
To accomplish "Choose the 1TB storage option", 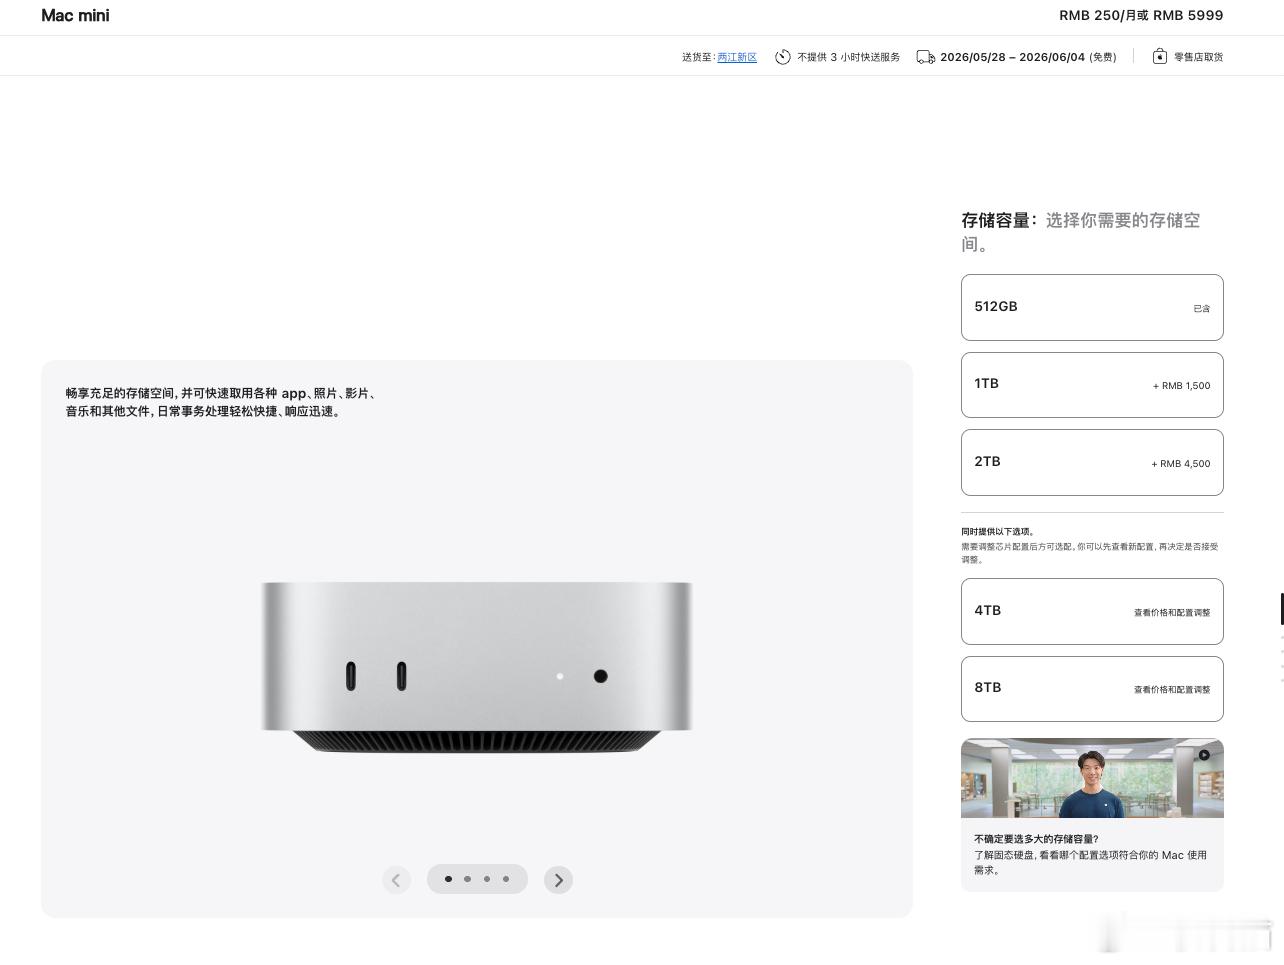I will [1092, 385].
